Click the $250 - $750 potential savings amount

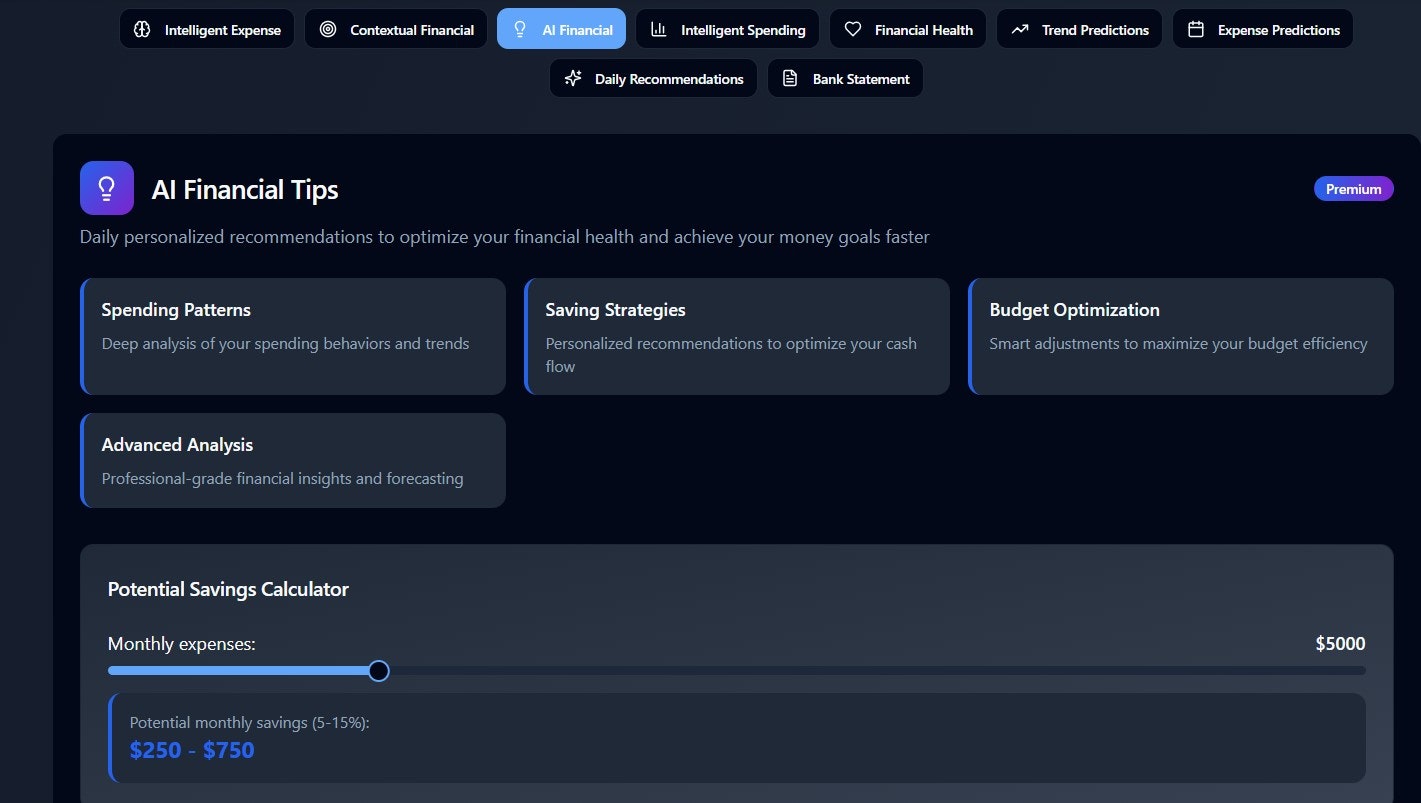(x=192, y=750)
